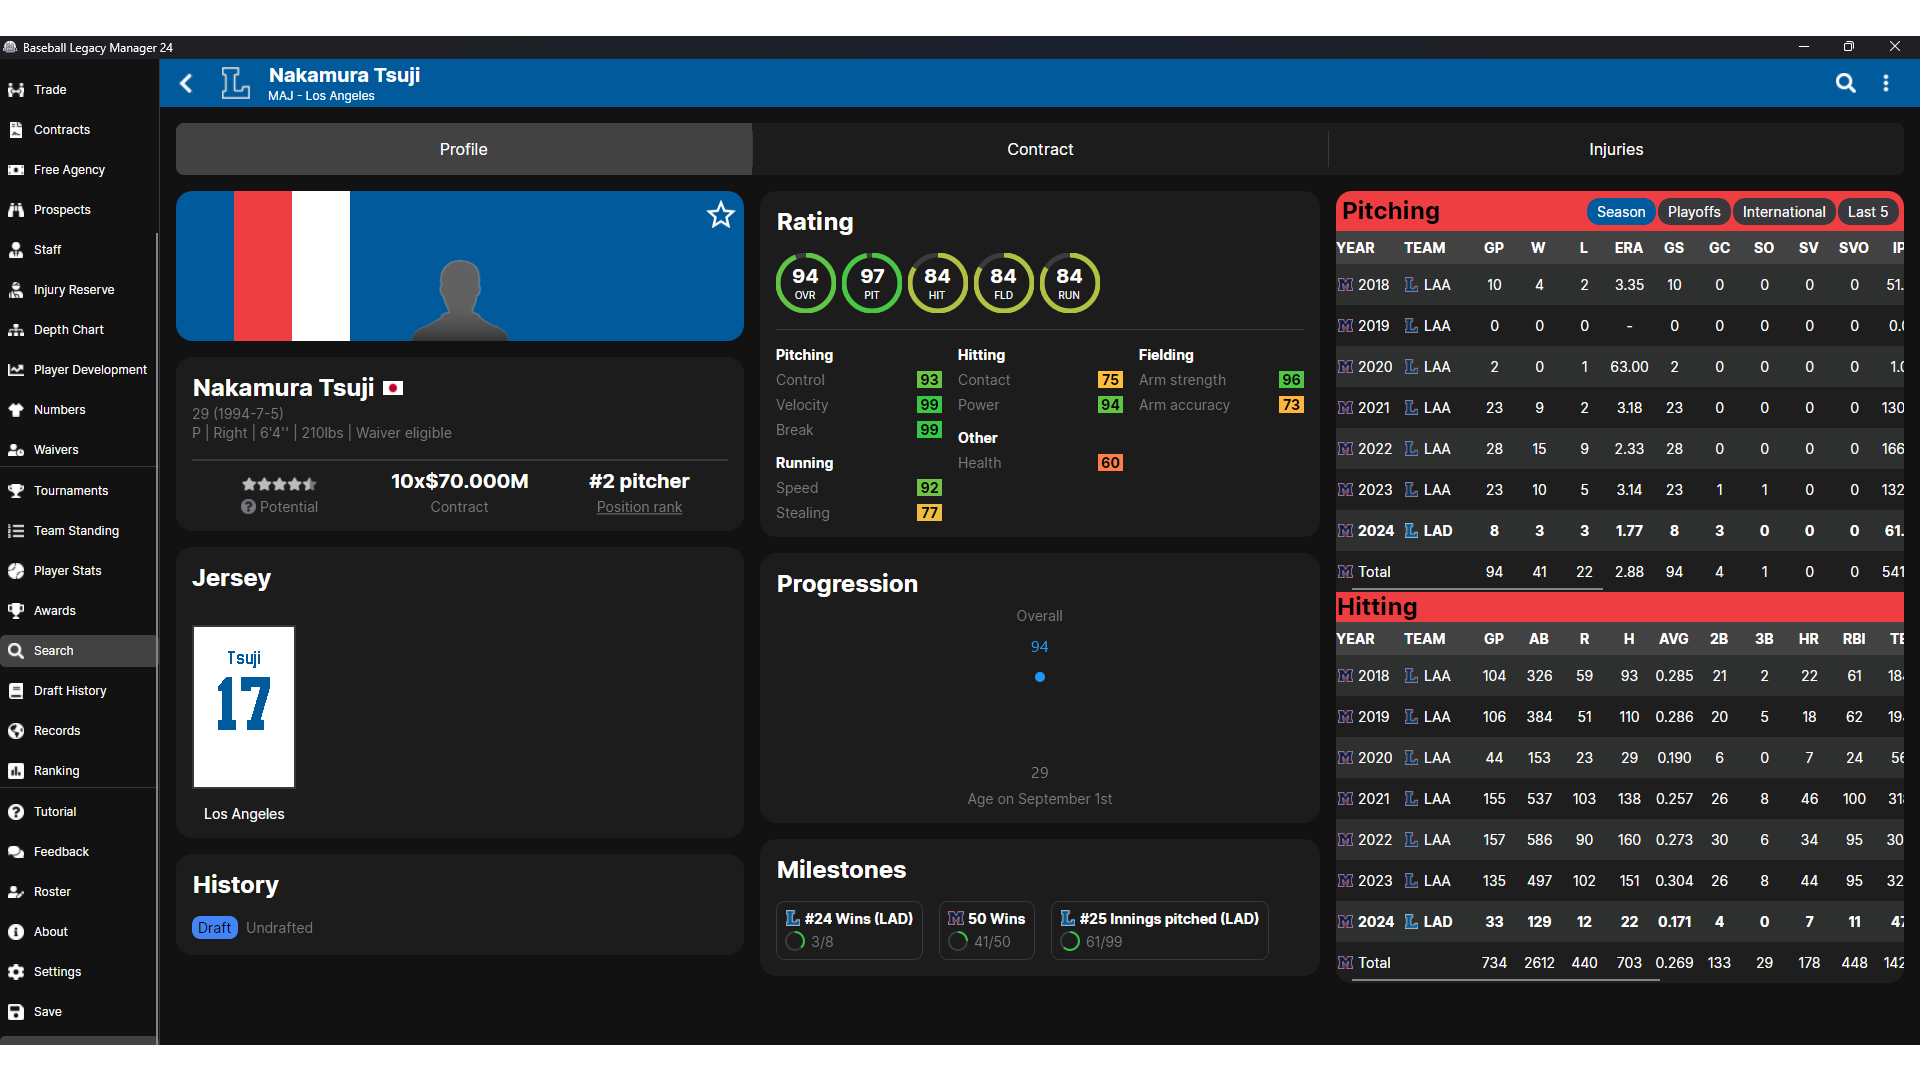Click the 2022 LAA pitching row

tap(1620, 449)
